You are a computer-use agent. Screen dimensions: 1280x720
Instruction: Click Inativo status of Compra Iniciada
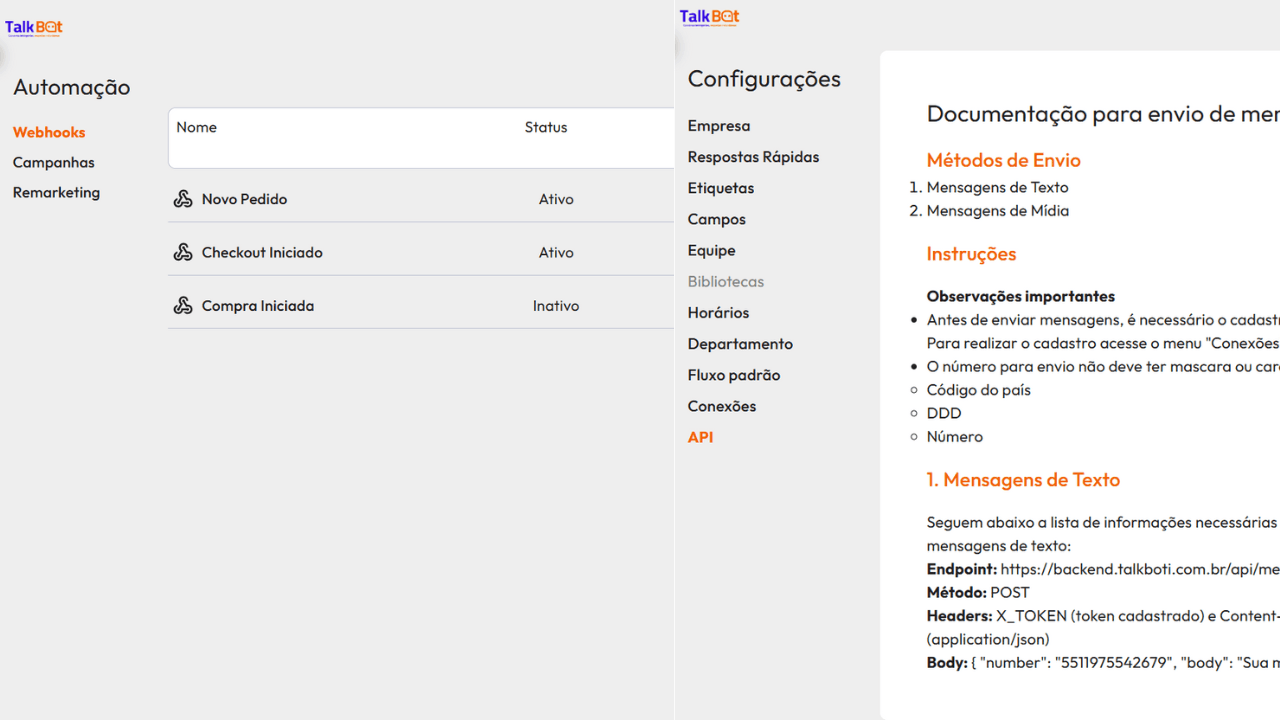pos(556,306)
